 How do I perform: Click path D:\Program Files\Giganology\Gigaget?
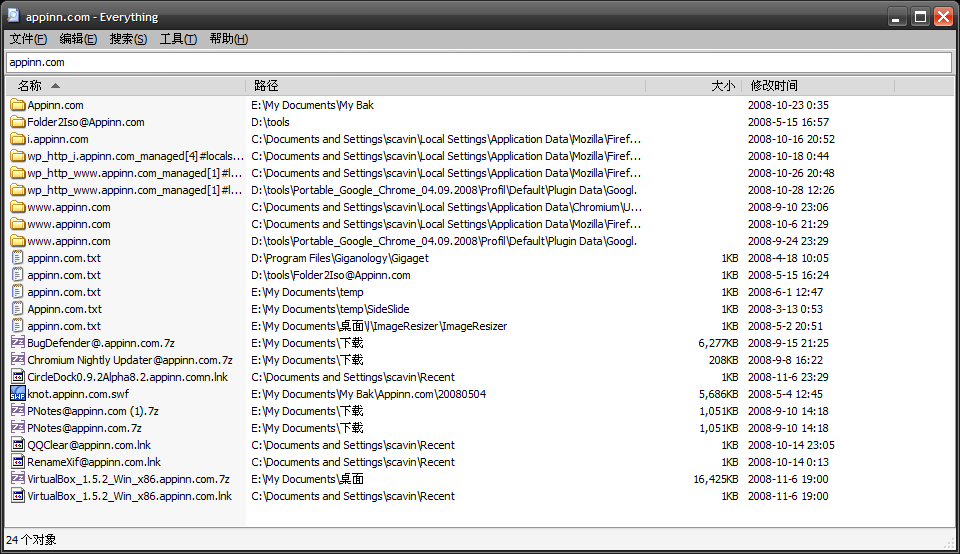click(x=340, y=258)
